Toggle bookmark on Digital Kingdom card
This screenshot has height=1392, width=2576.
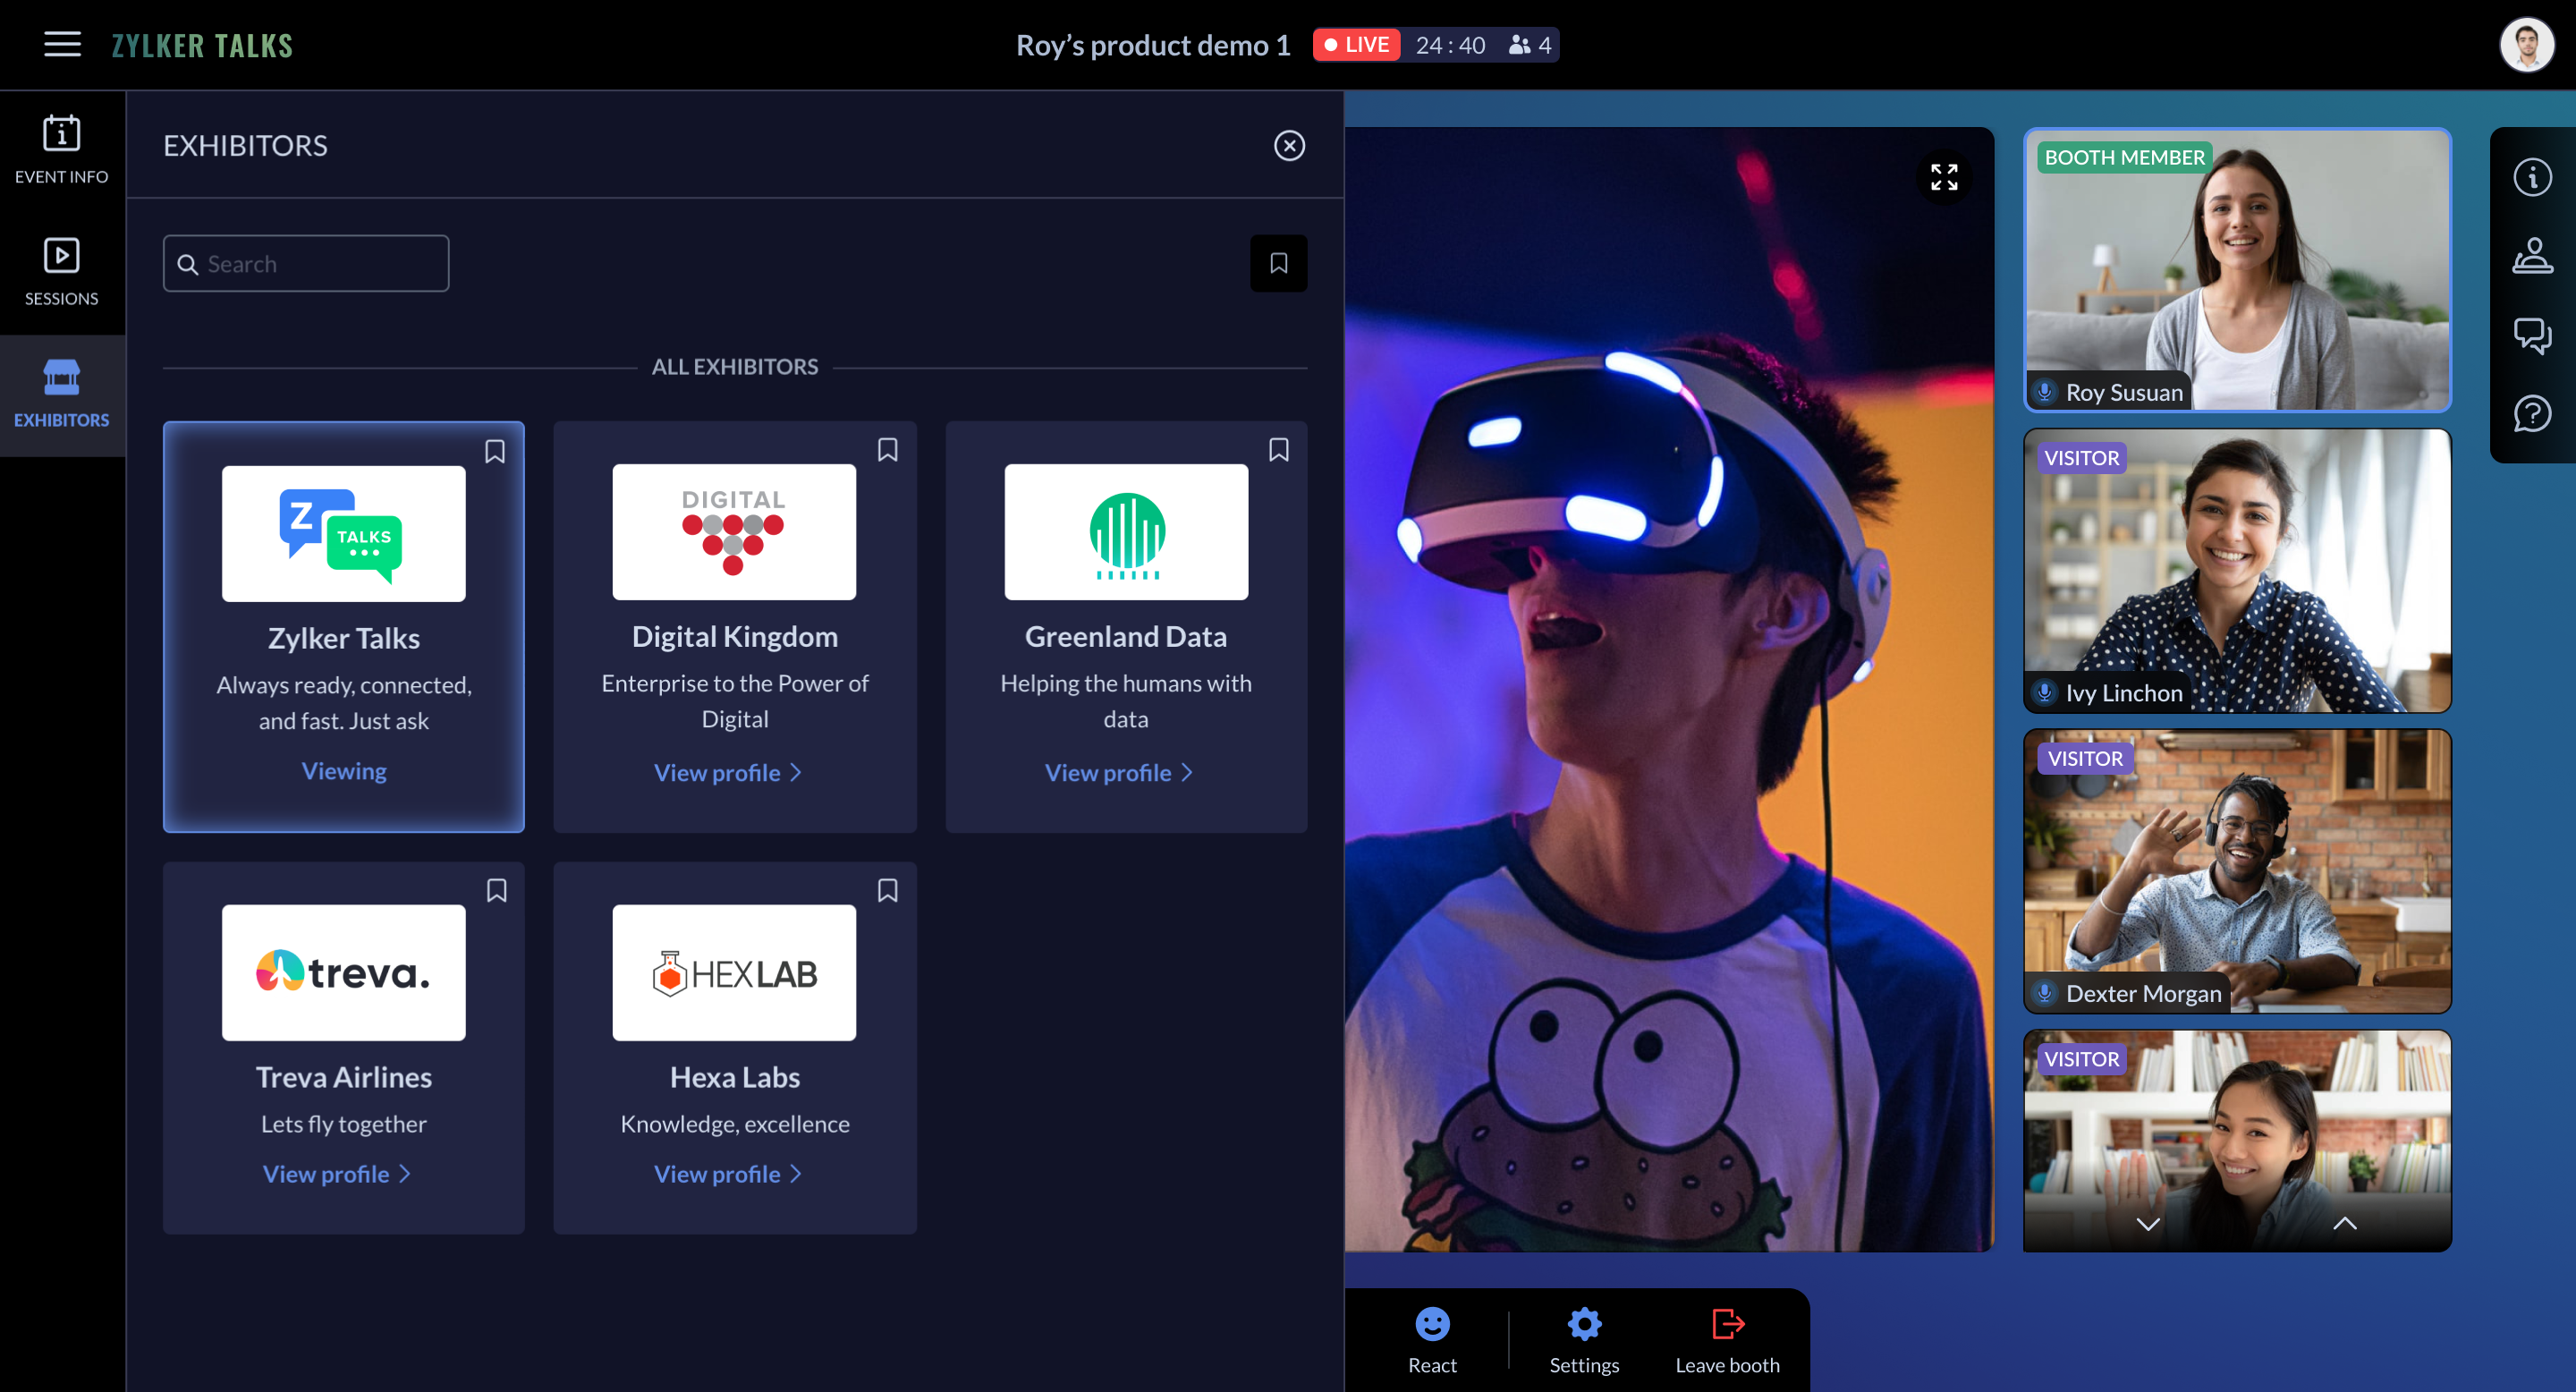tap(888, 449)
